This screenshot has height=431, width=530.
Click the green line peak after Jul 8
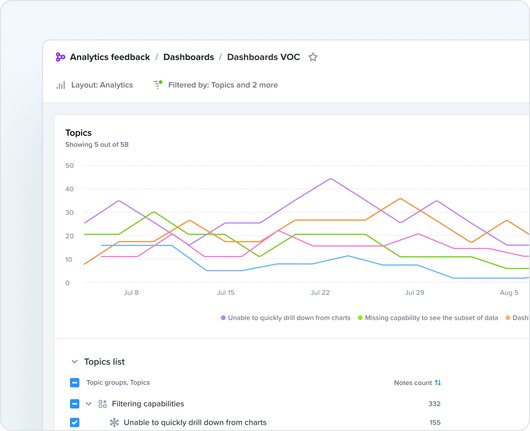(154, 212)
